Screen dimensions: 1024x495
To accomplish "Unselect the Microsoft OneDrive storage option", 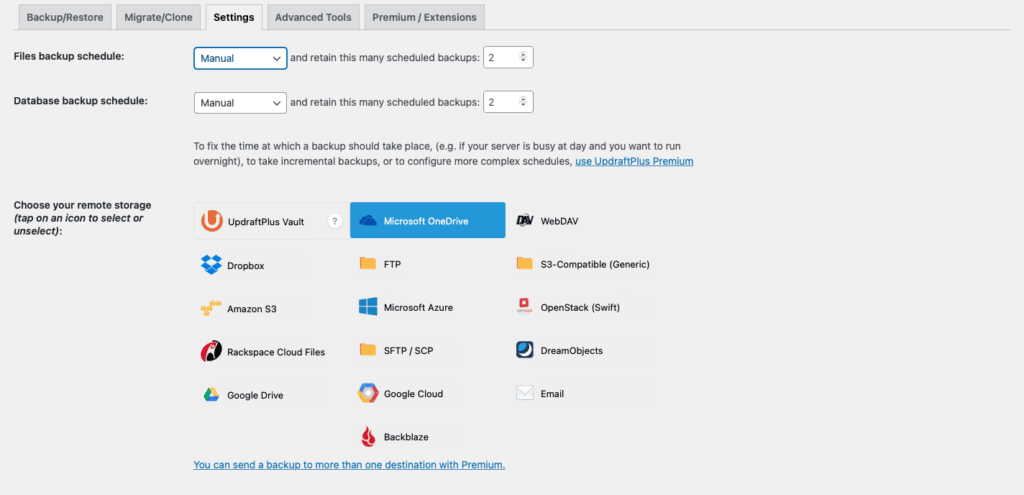I will click(x=427, y=221).
